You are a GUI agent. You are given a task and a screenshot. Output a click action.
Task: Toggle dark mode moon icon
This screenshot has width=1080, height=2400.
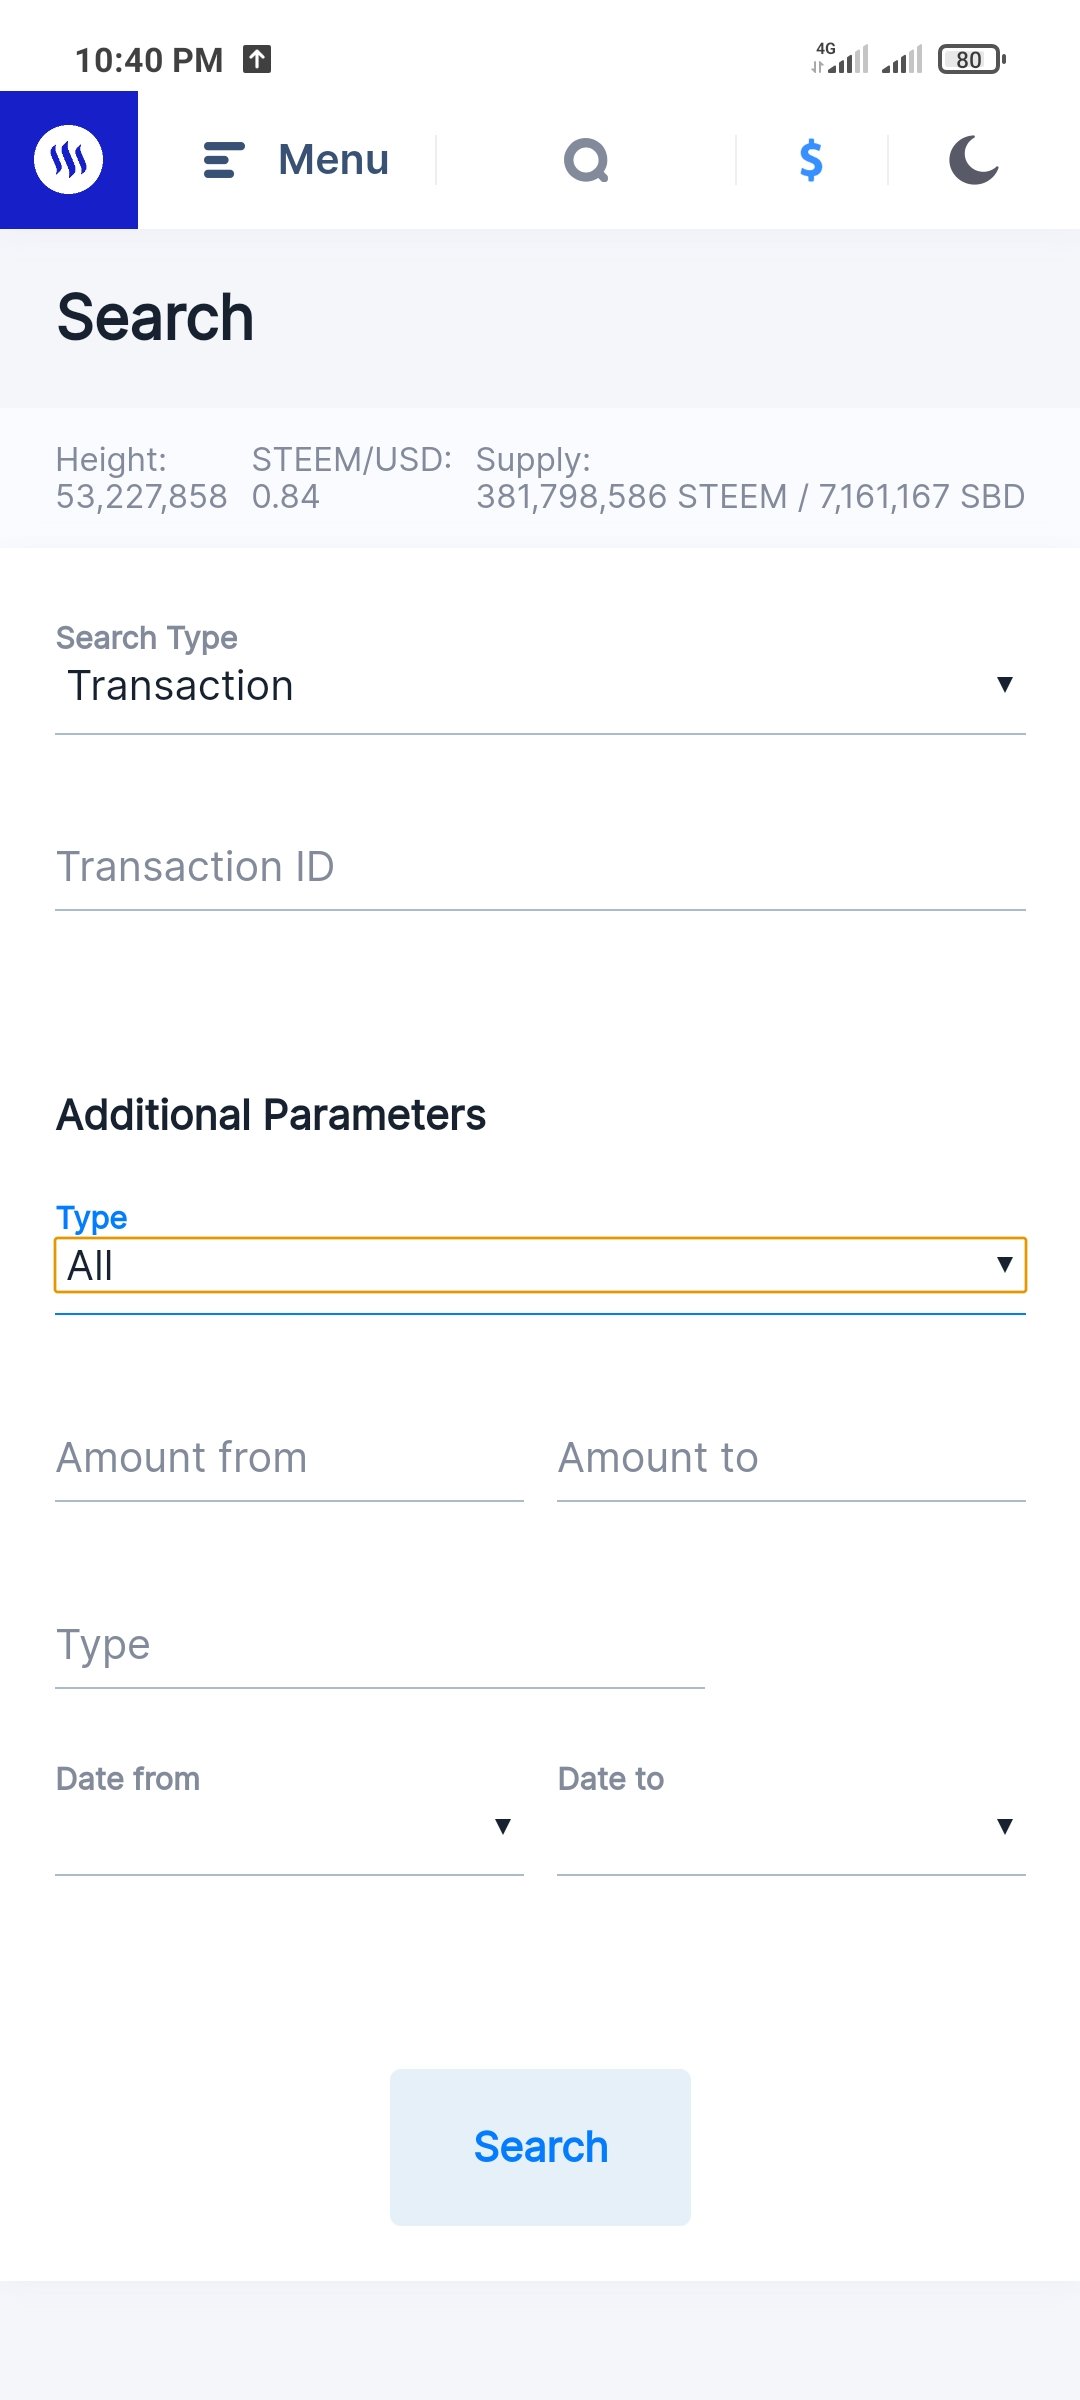973,160
